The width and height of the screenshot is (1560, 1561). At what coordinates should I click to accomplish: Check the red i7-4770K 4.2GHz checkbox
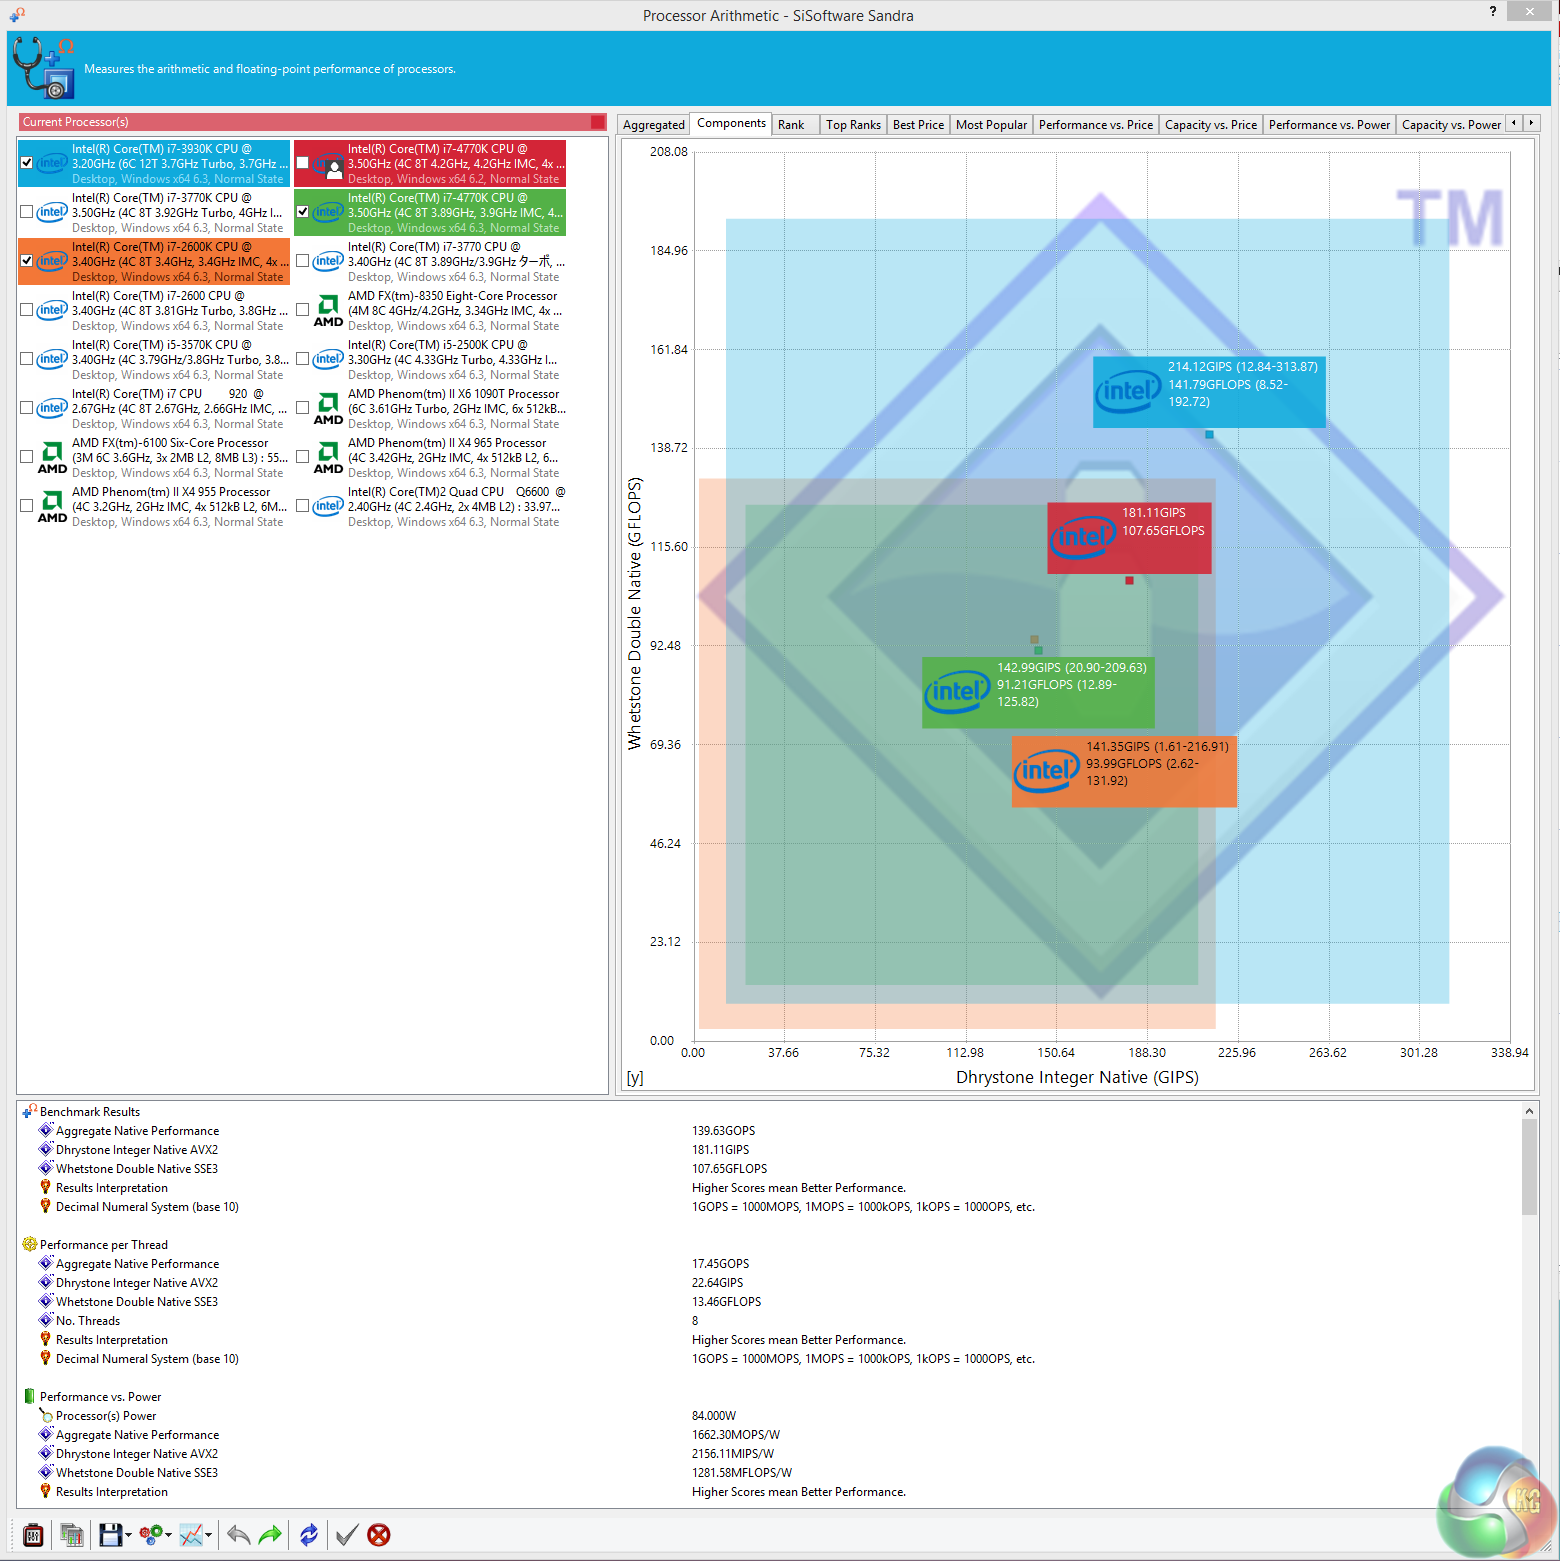coord(303,163)
